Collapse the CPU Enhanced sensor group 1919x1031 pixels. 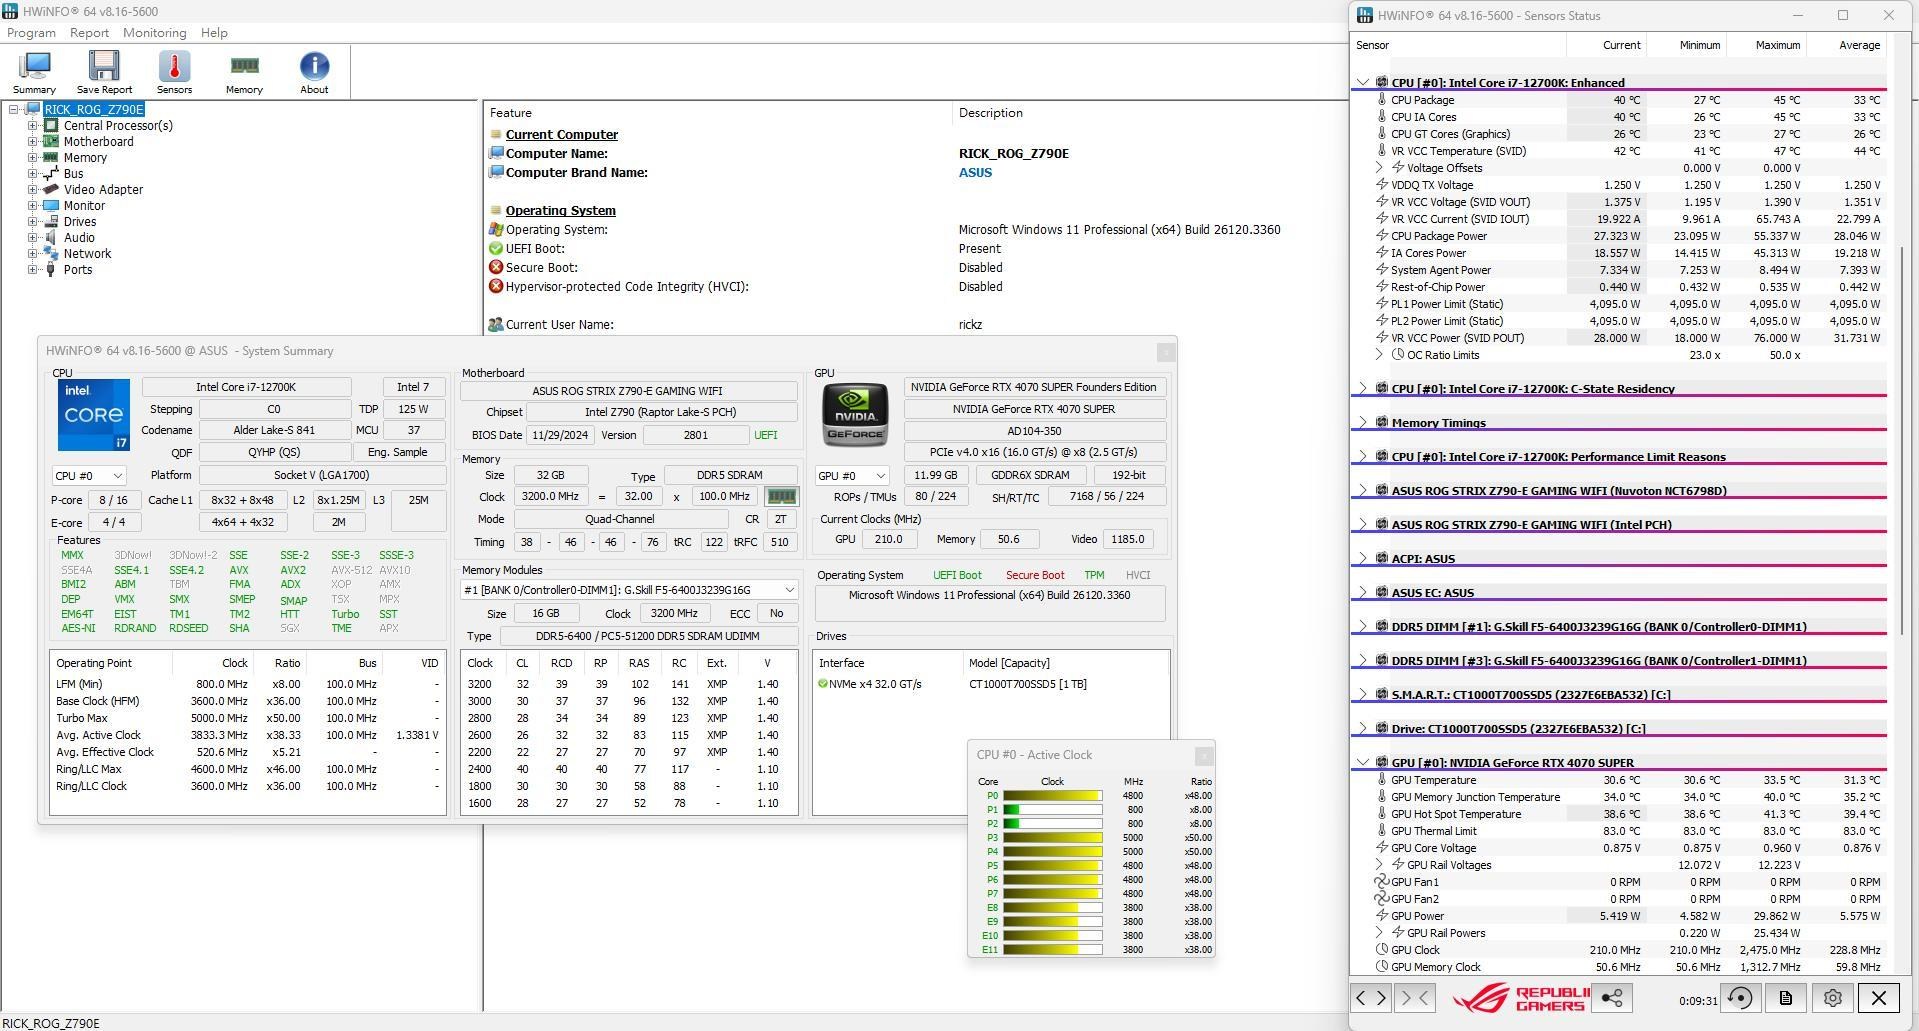(x=1362, y=82)
